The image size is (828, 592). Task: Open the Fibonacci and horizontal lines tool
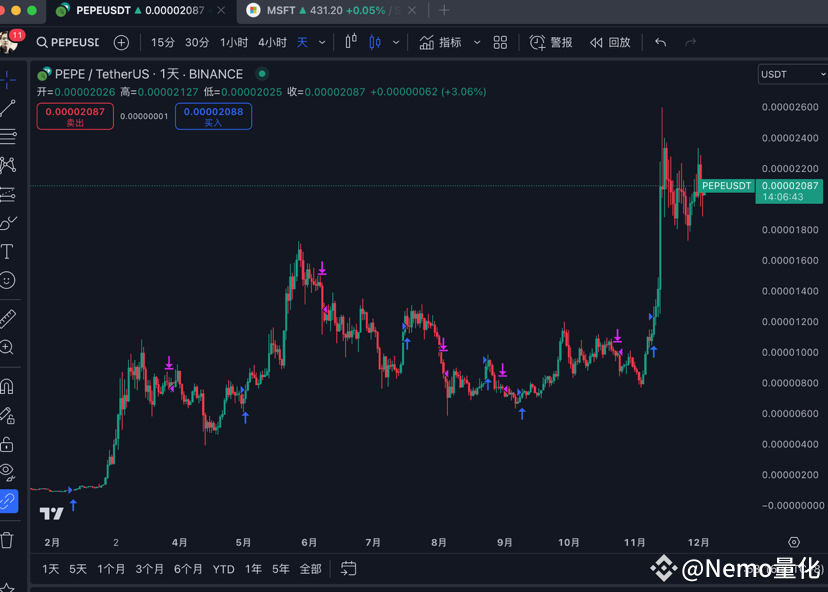pyautogui.click(x=7, y=137)
